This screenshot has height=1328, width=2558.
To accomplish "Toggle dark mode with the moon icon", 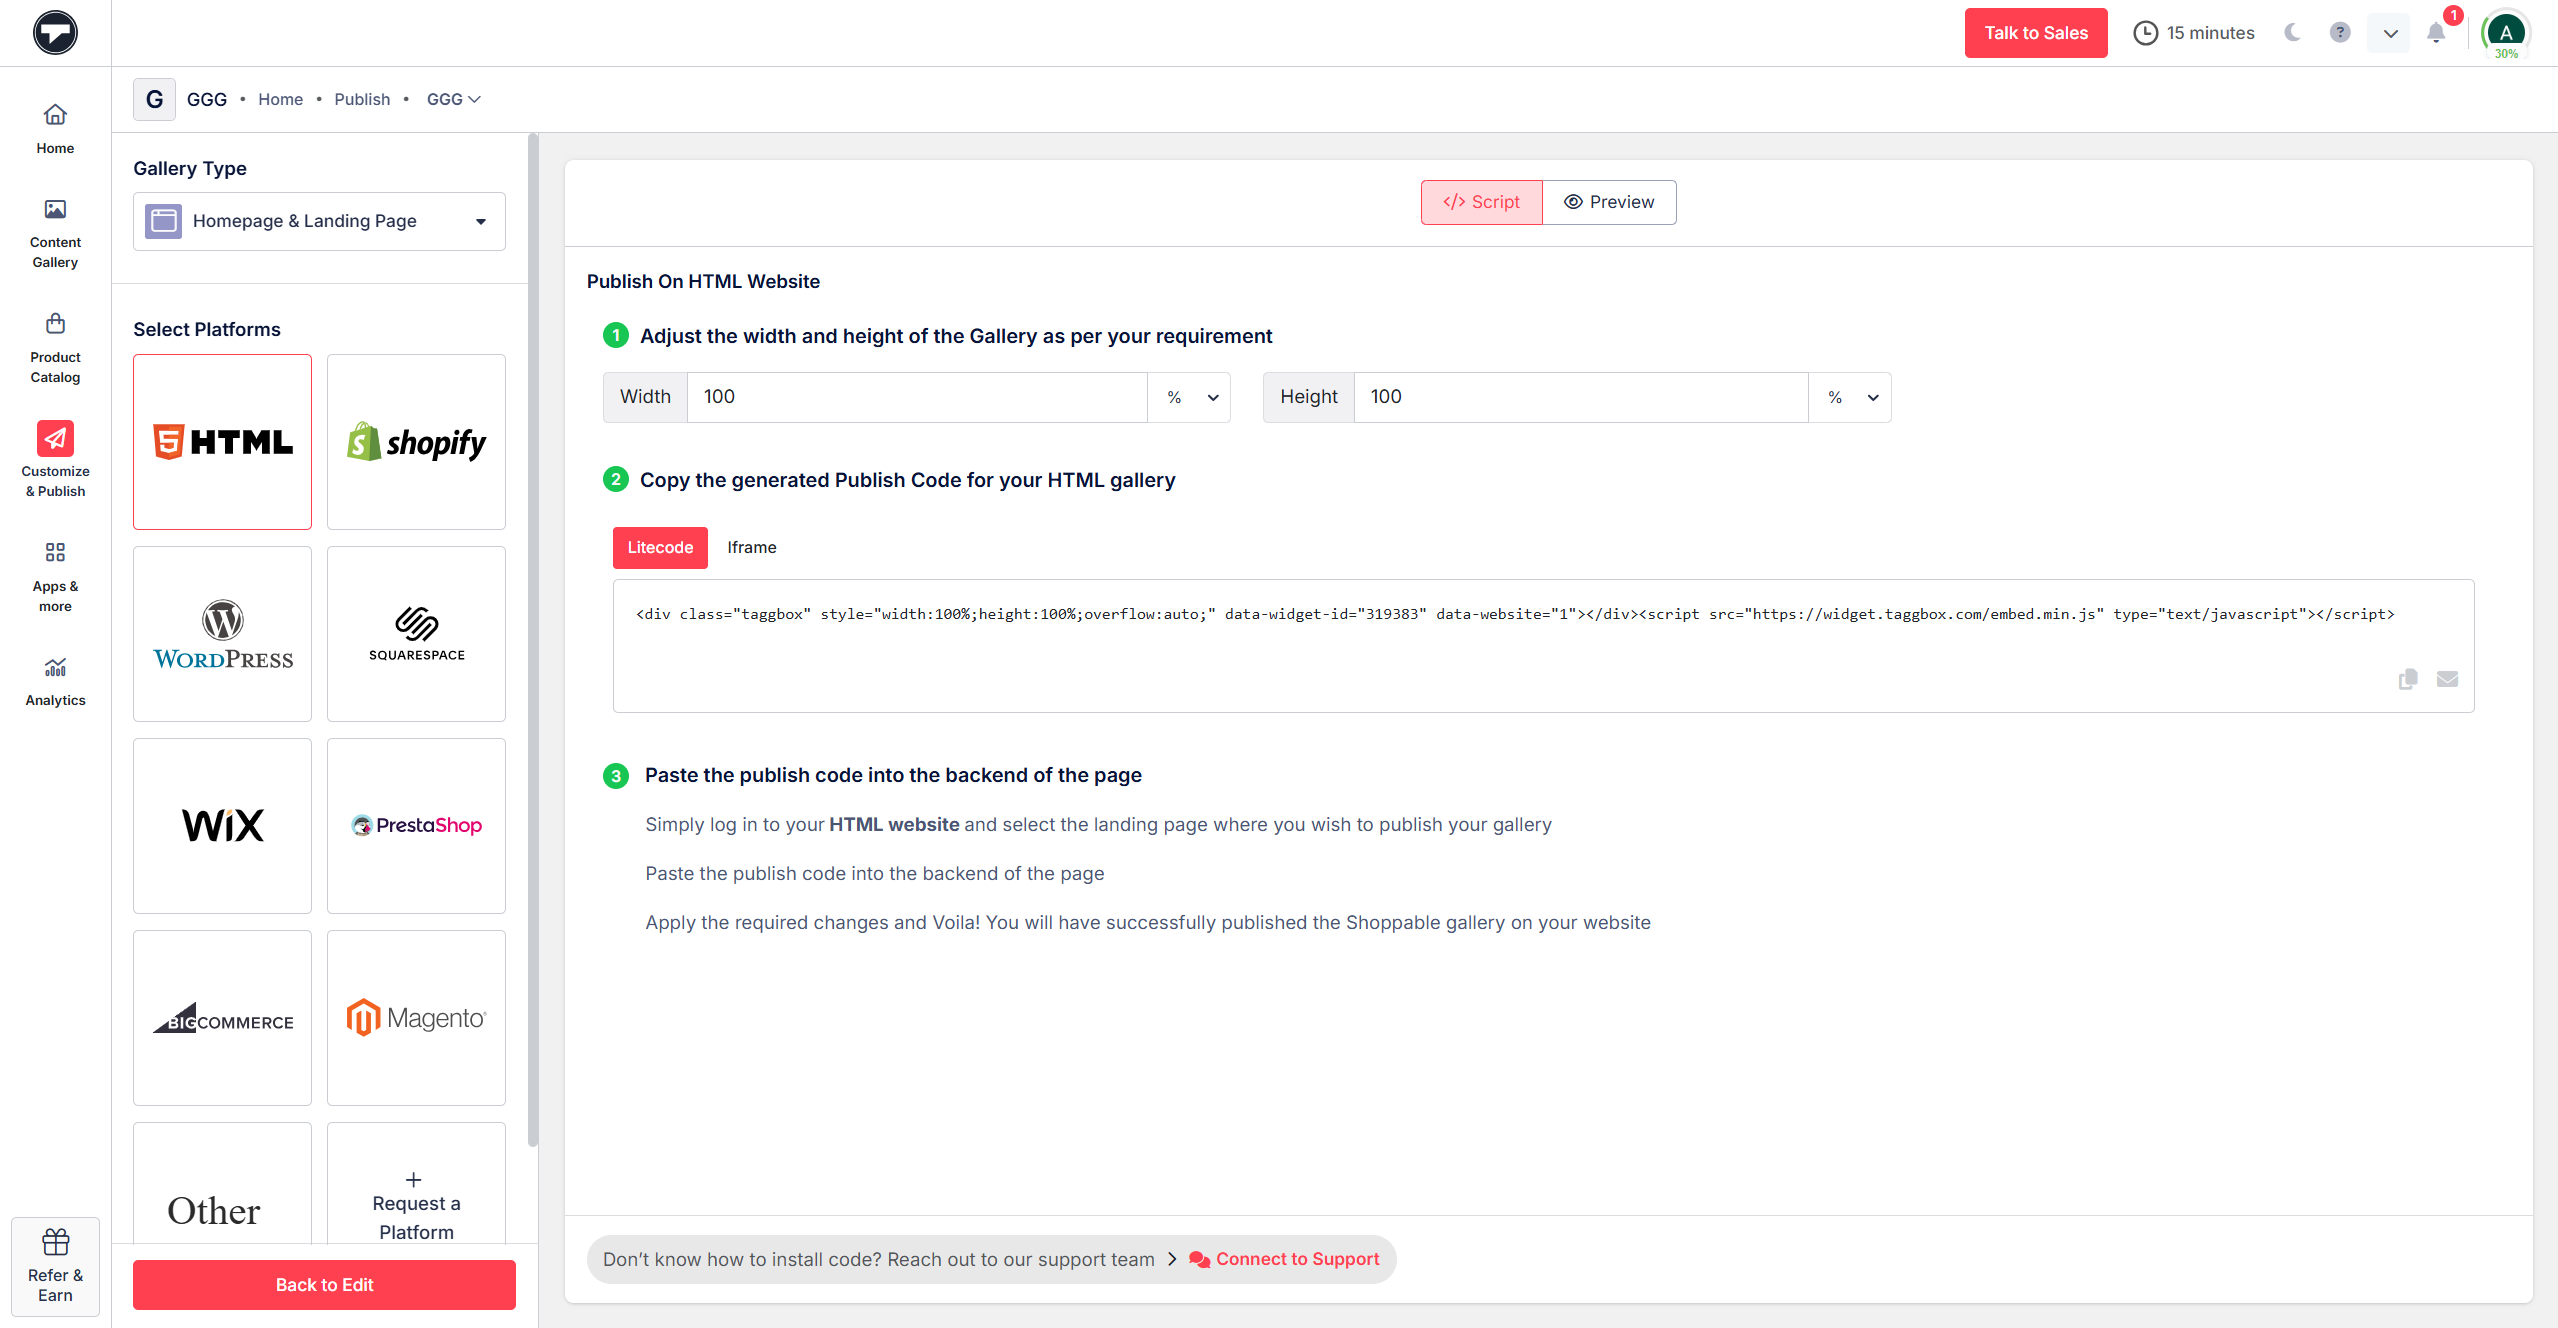I will (2291, 32).
